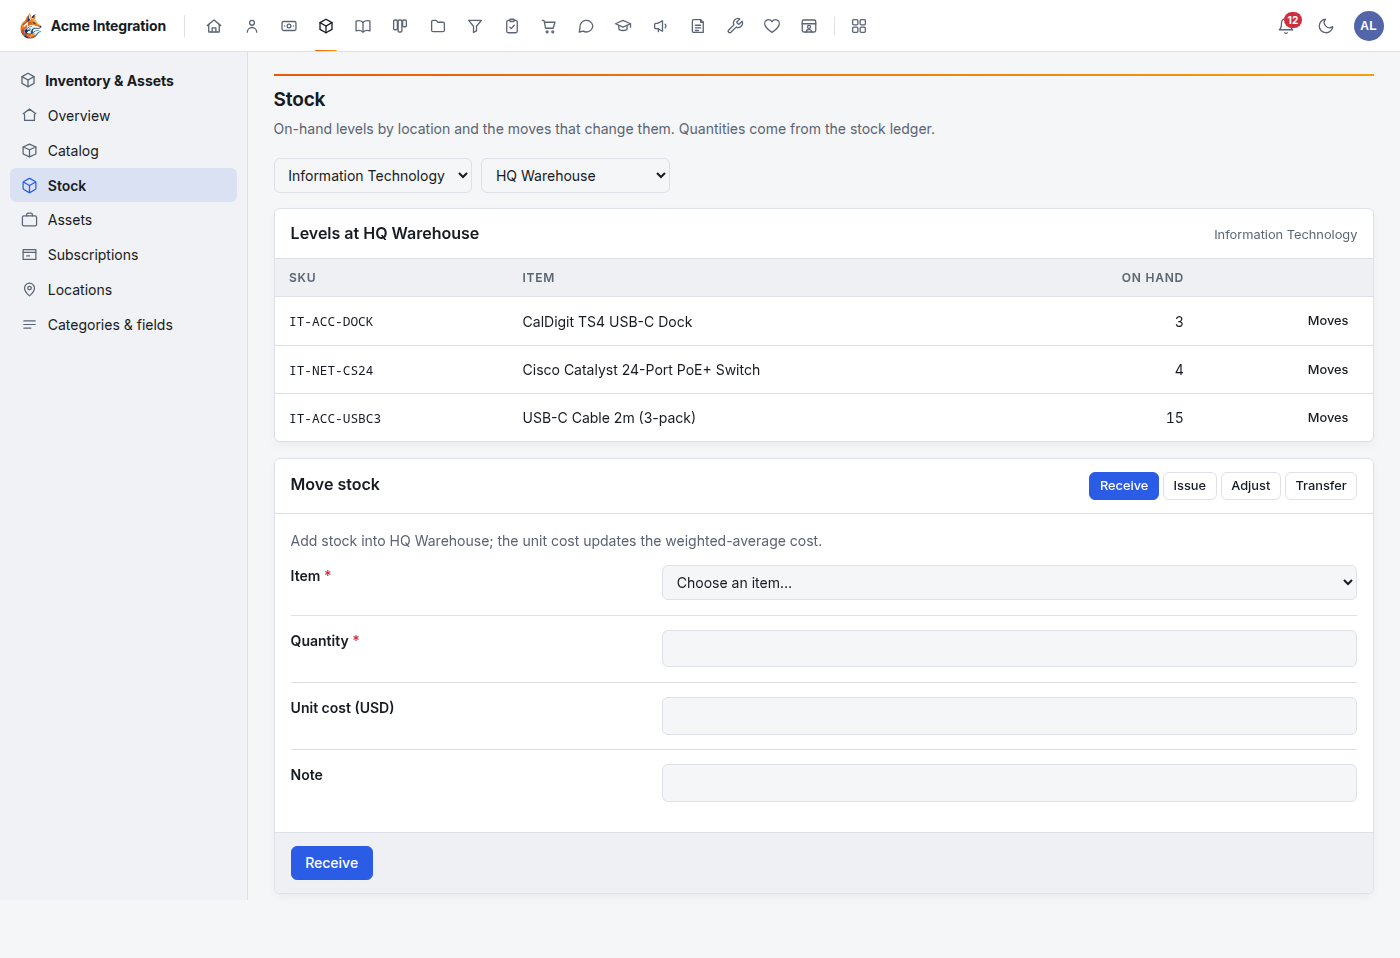This screenshot has width=1400, height=958.
Task: Click the banknote icon in top navigation
Action: pyautogui.click(x=289, y=26)
